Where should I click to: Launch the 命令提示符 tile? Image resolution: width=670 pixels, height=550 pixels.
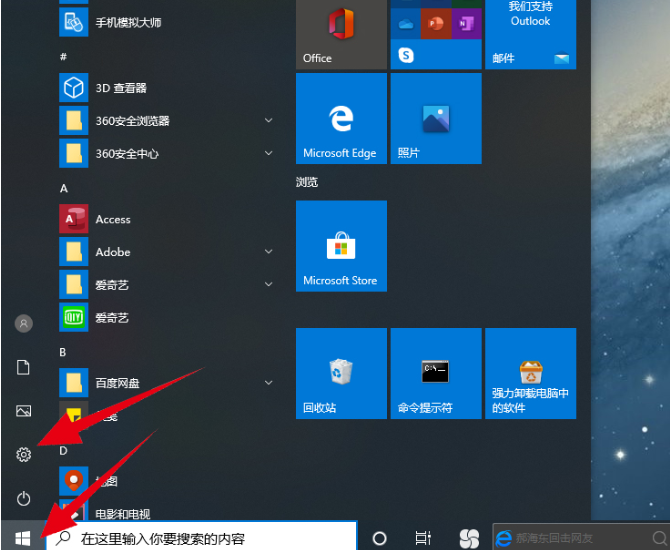point(436,374)
